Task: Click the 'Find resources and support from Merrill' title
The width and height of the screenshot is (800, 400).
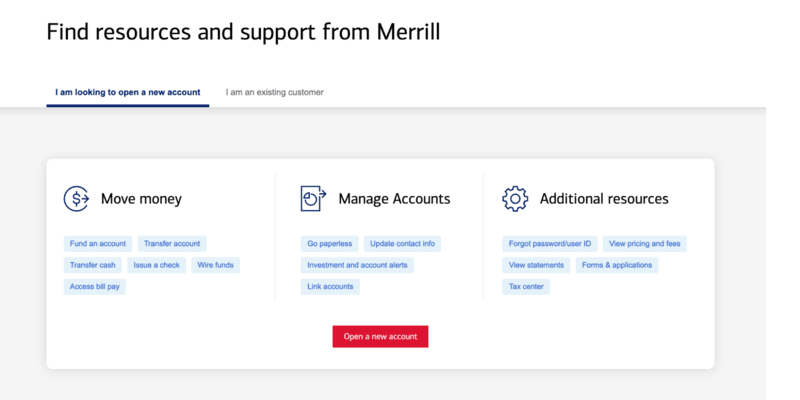Action: pos(243,32)
